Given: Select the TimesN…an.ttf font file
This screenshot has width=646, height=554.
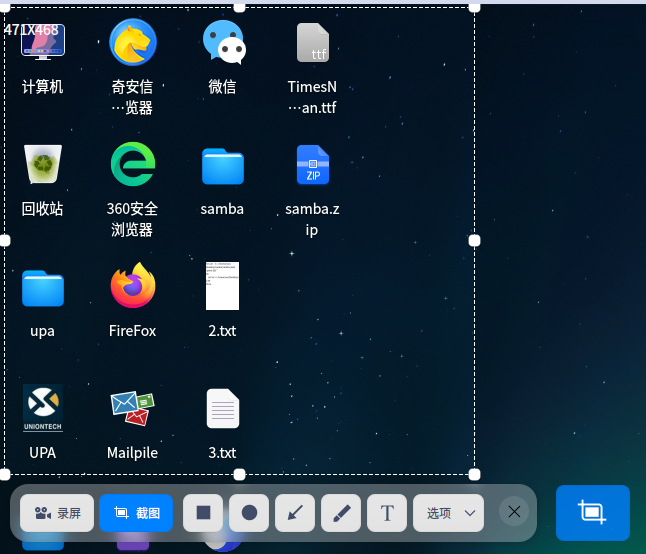Looking at the screenshot, I should (313, 42).
